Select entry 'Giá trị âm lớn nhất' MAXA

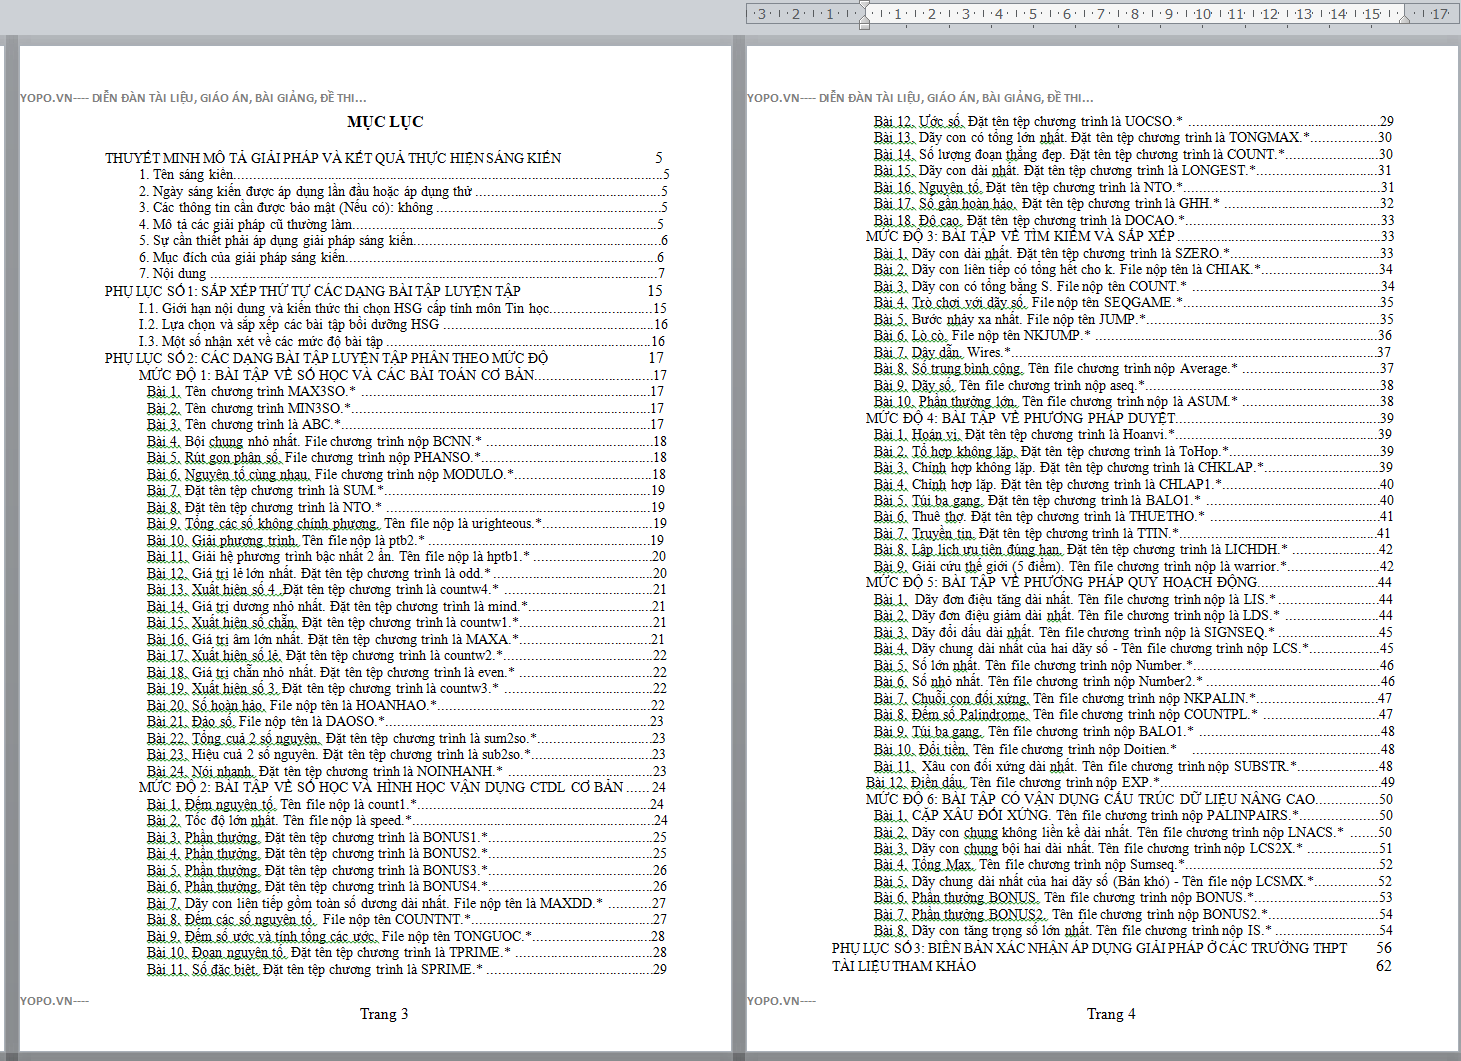[x=406, y=639]
